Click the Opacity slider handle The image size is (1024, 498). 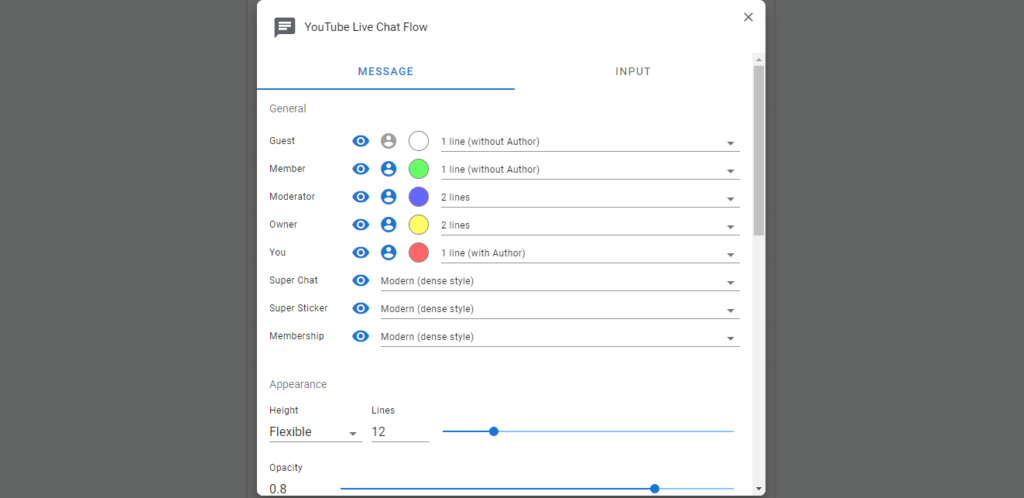655,489
